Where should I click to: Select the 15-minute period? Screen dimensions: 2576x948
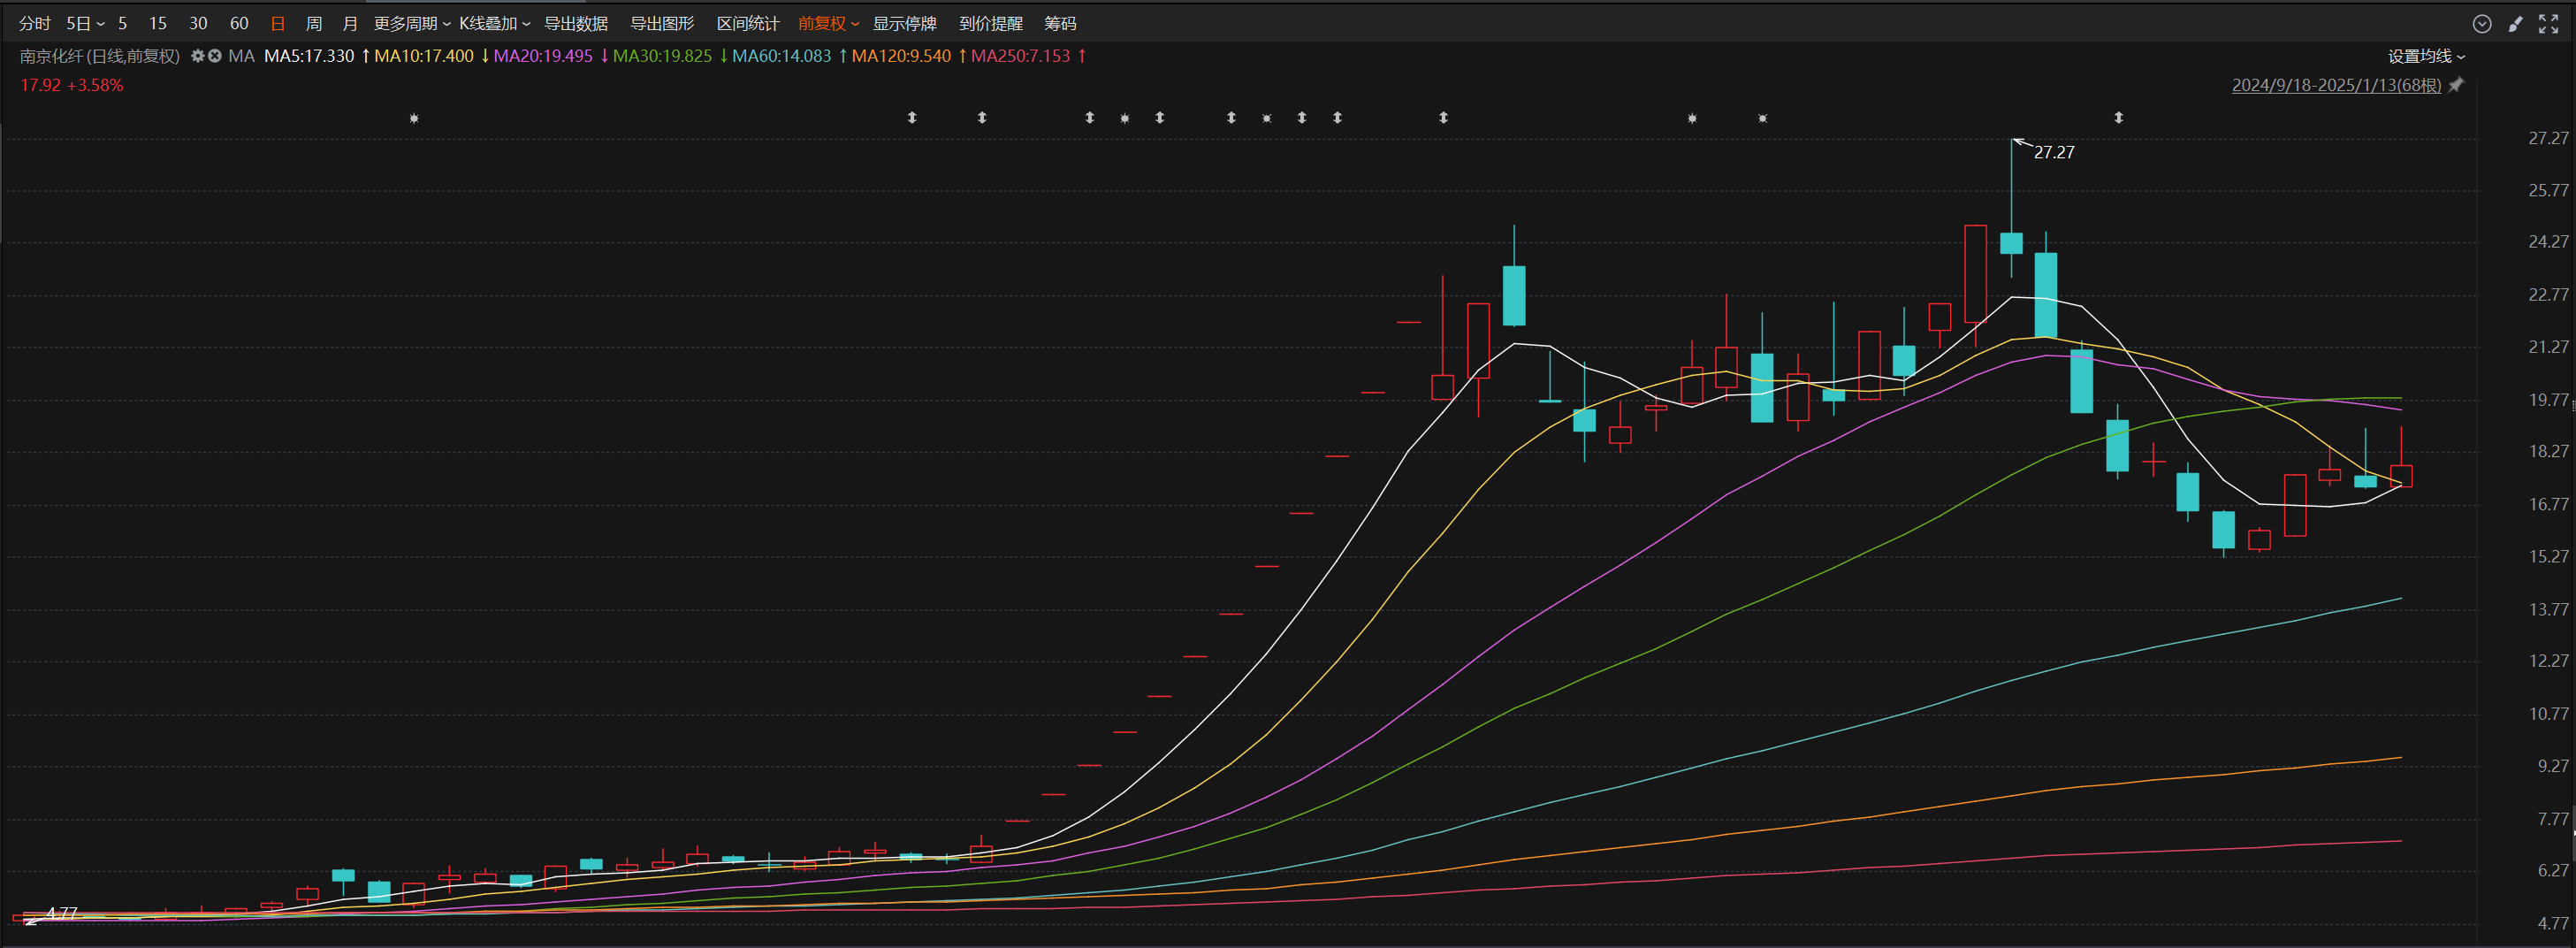tap(158, 23)
